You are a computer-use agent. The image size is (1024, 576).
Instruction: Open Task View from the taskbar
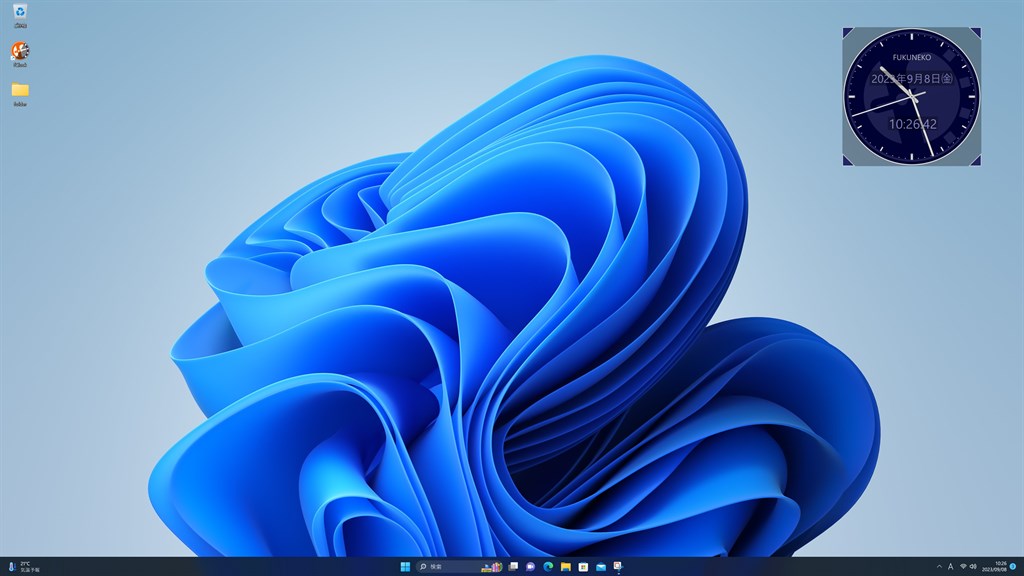click(513, 566)
